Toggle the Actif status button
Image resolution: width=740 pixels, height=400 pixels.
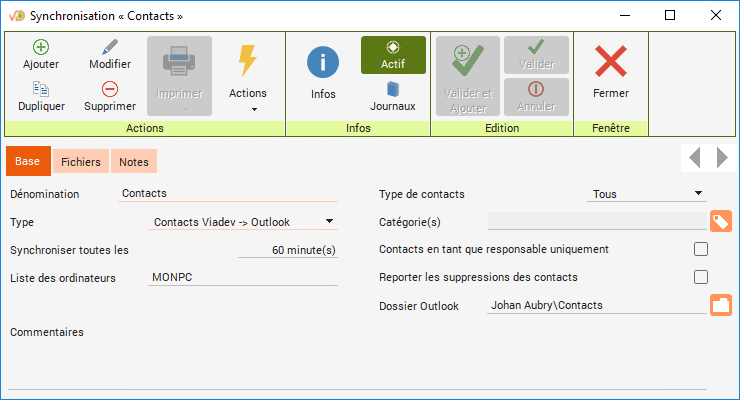393,55
